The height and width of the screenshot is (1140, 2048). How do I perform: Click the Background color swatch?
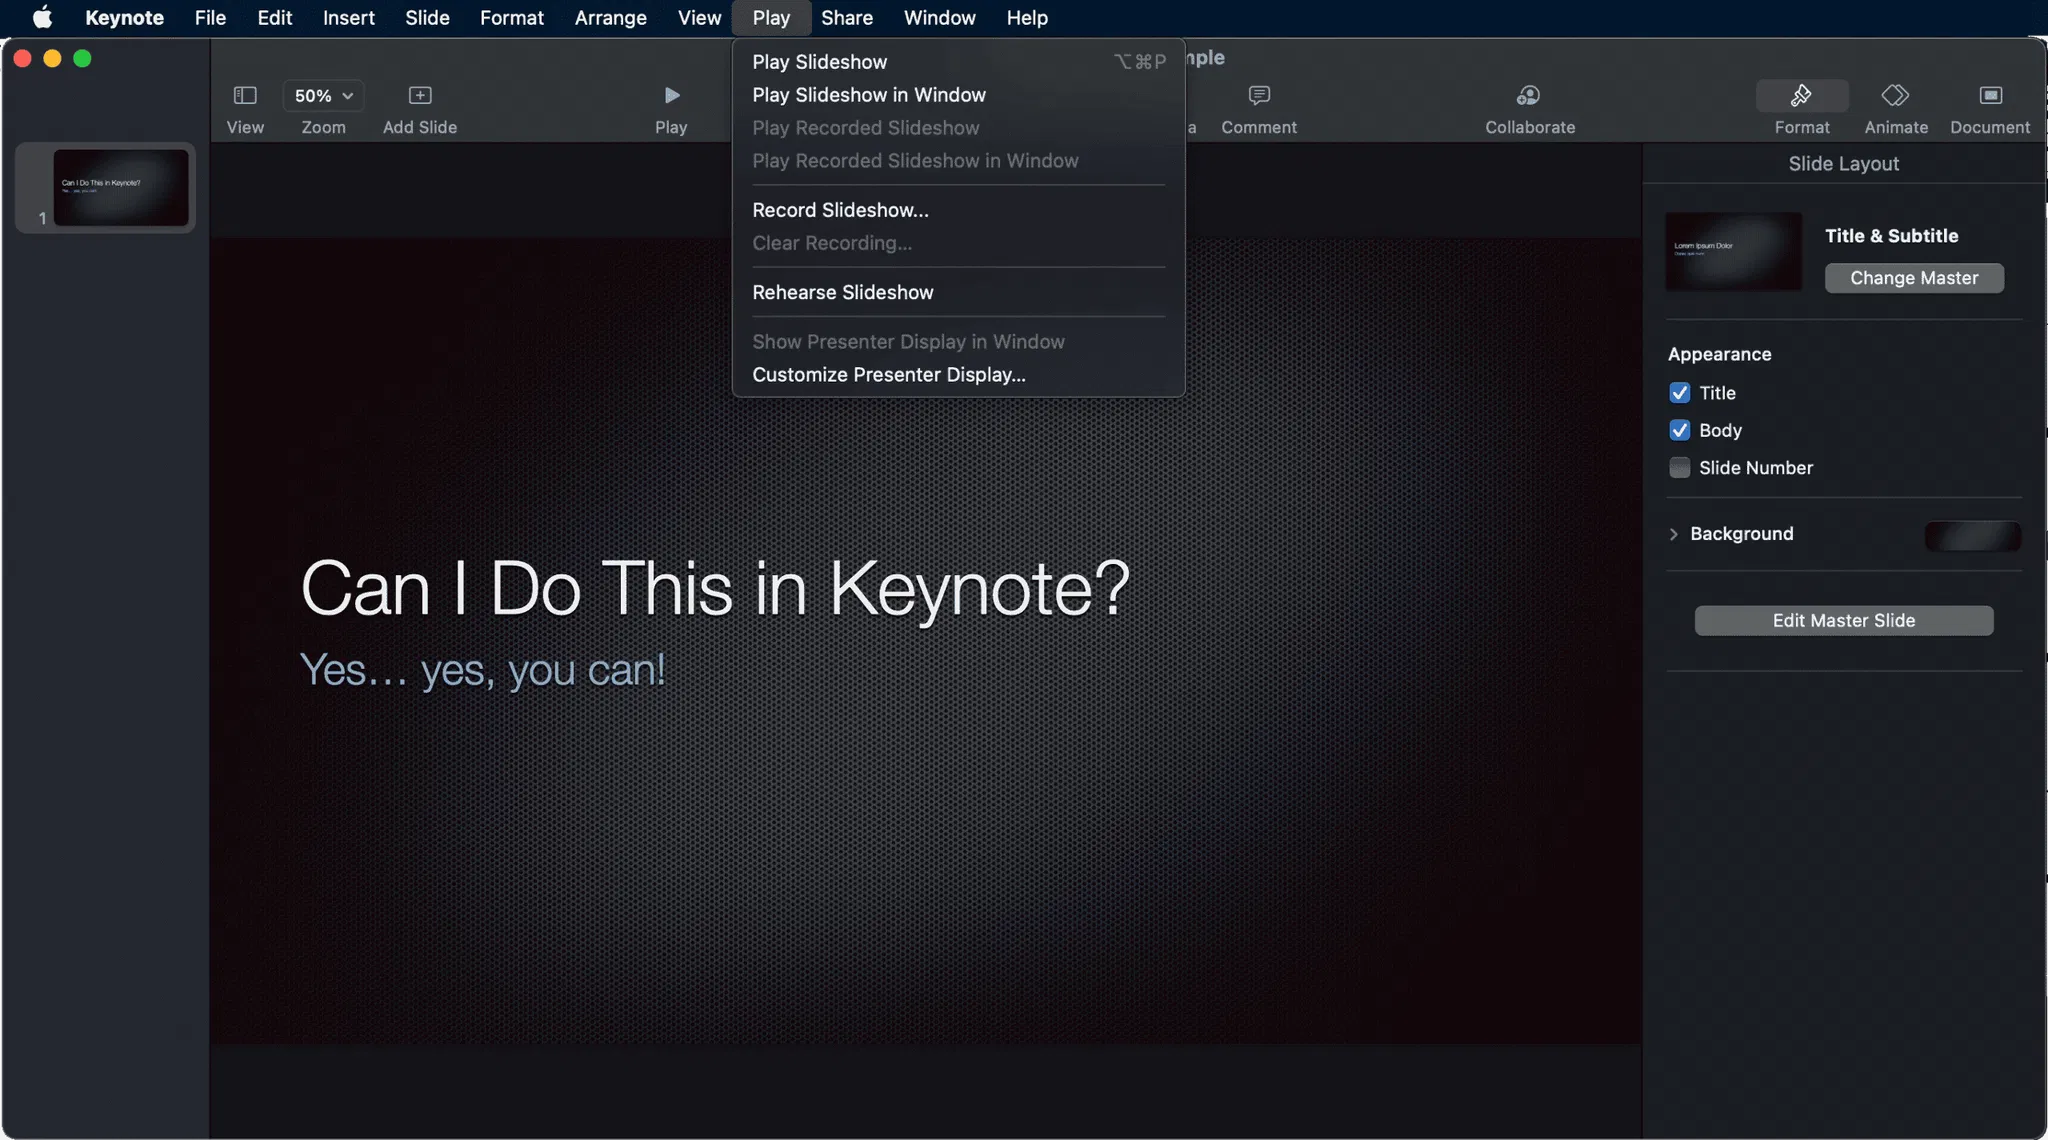click(x=1972, y=536)
